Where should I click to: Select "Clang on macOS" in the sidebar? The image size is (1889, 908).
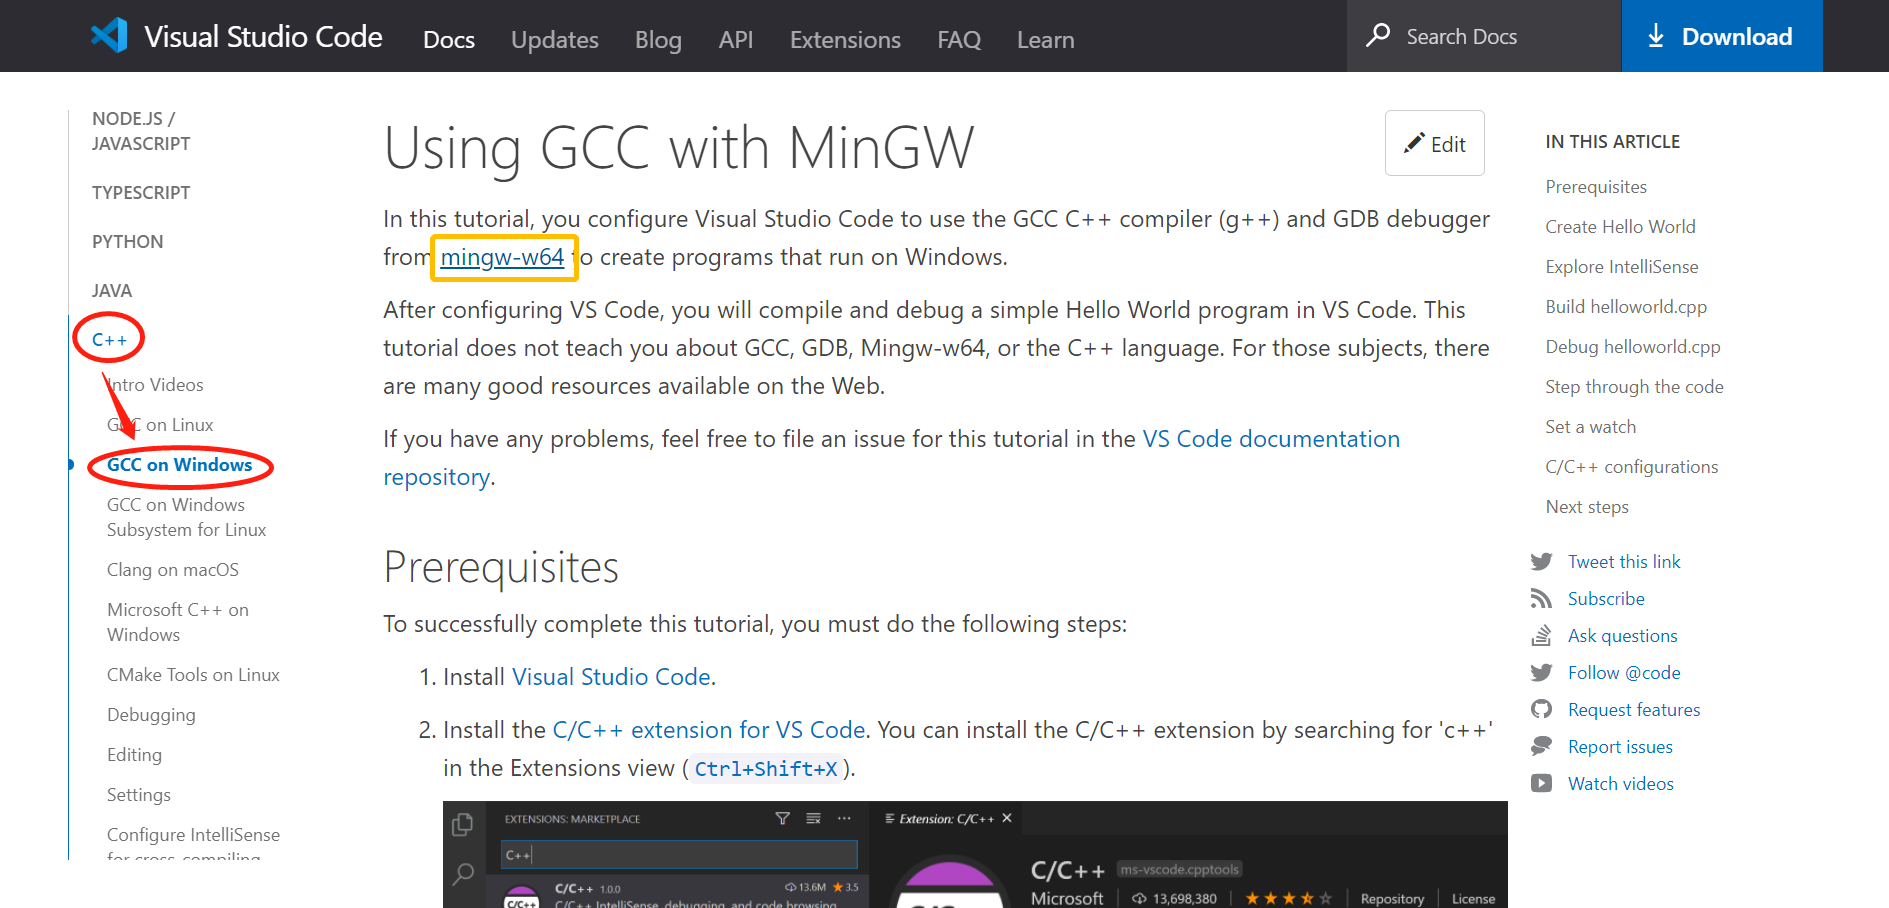(x=172, y=569)
